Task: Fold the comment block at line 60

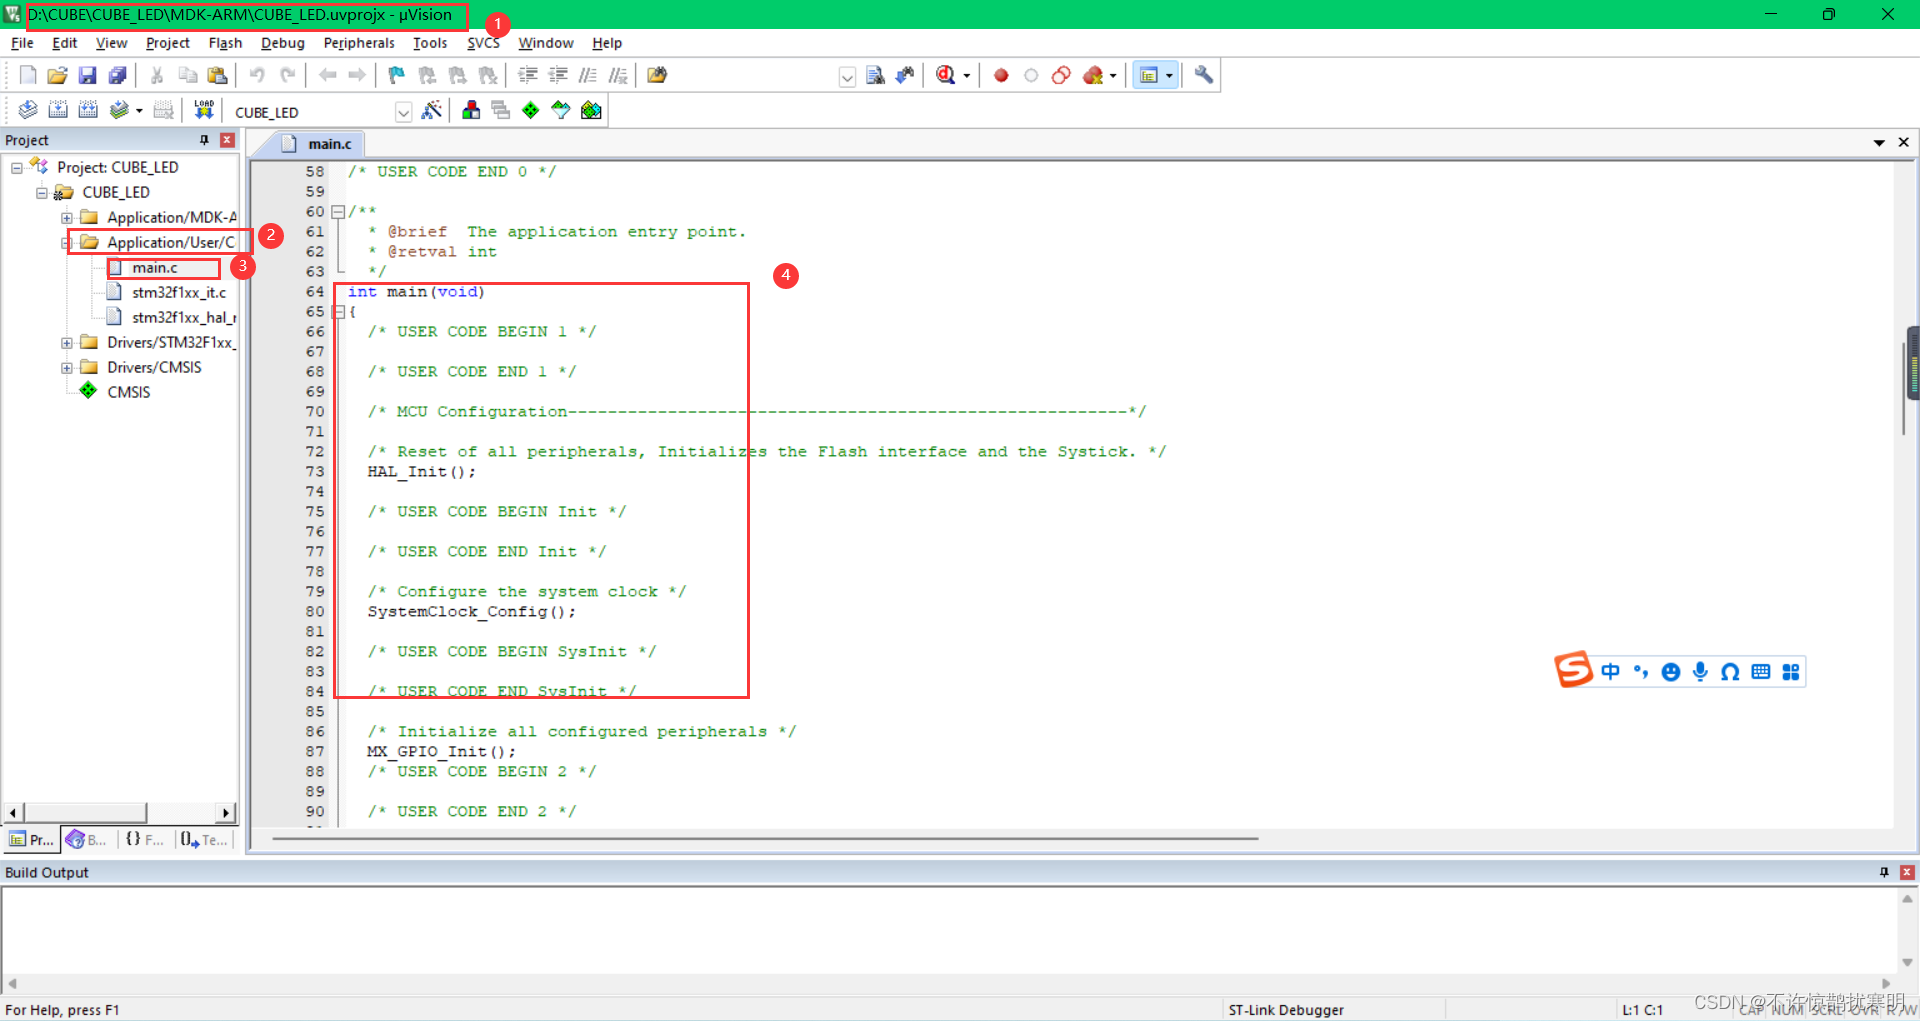Action: point(338,212)
